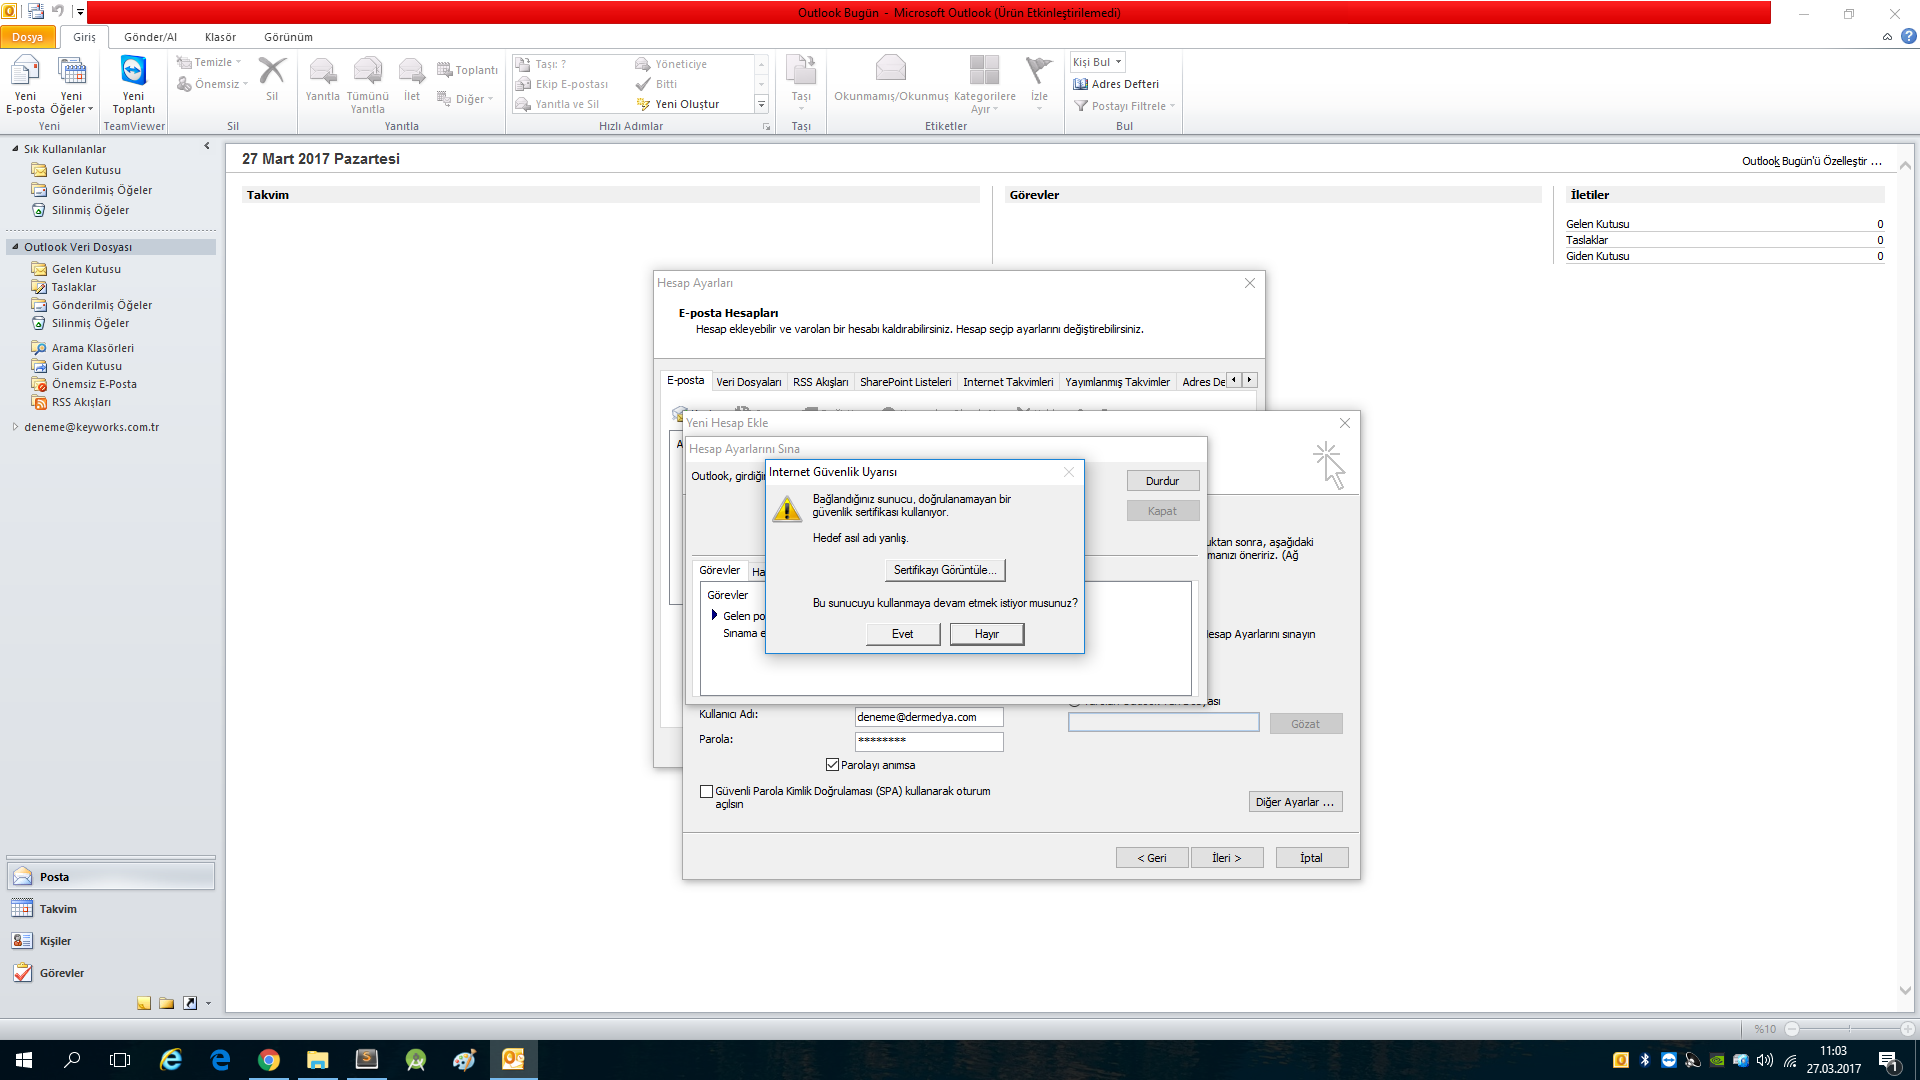Click Diğer Ayarlar button
This screenshot has width=1920, height=1080.
(x=1295, y=802)
